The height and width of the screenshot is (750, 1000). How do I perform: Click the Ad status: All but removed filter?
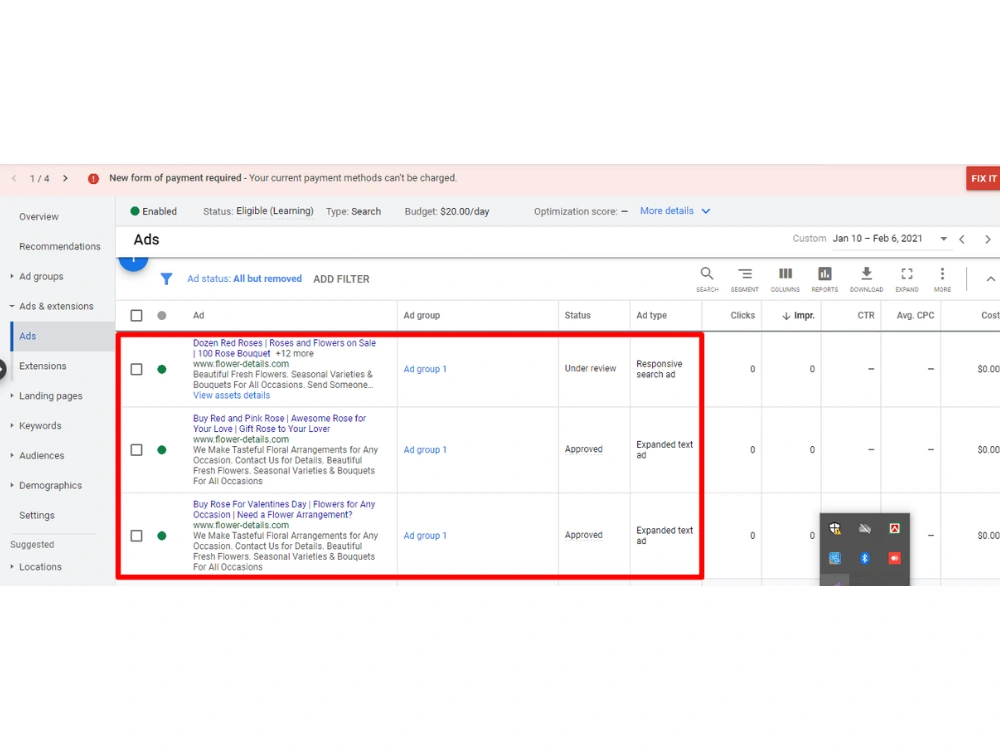[244, 279]
